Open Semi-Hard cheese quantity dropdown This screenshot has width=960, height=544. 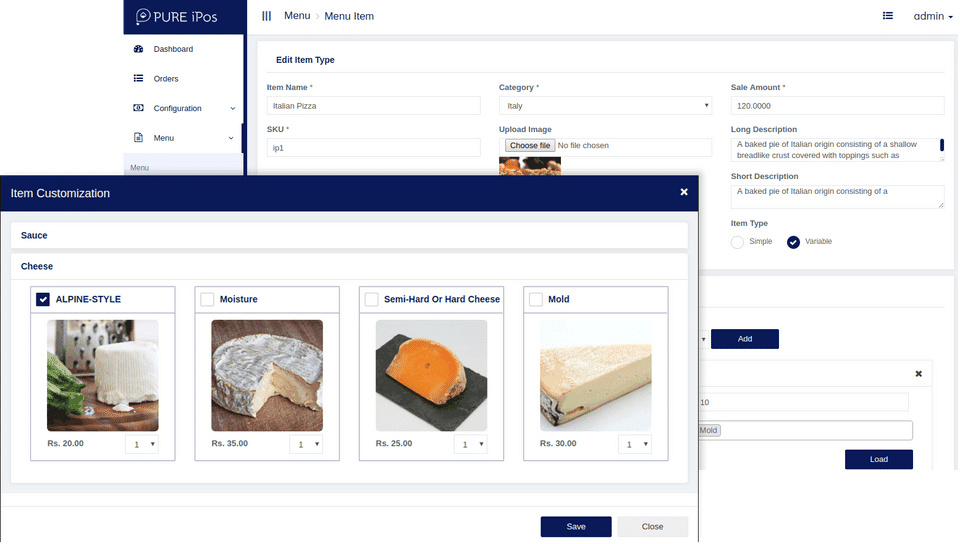click(470, 444)
